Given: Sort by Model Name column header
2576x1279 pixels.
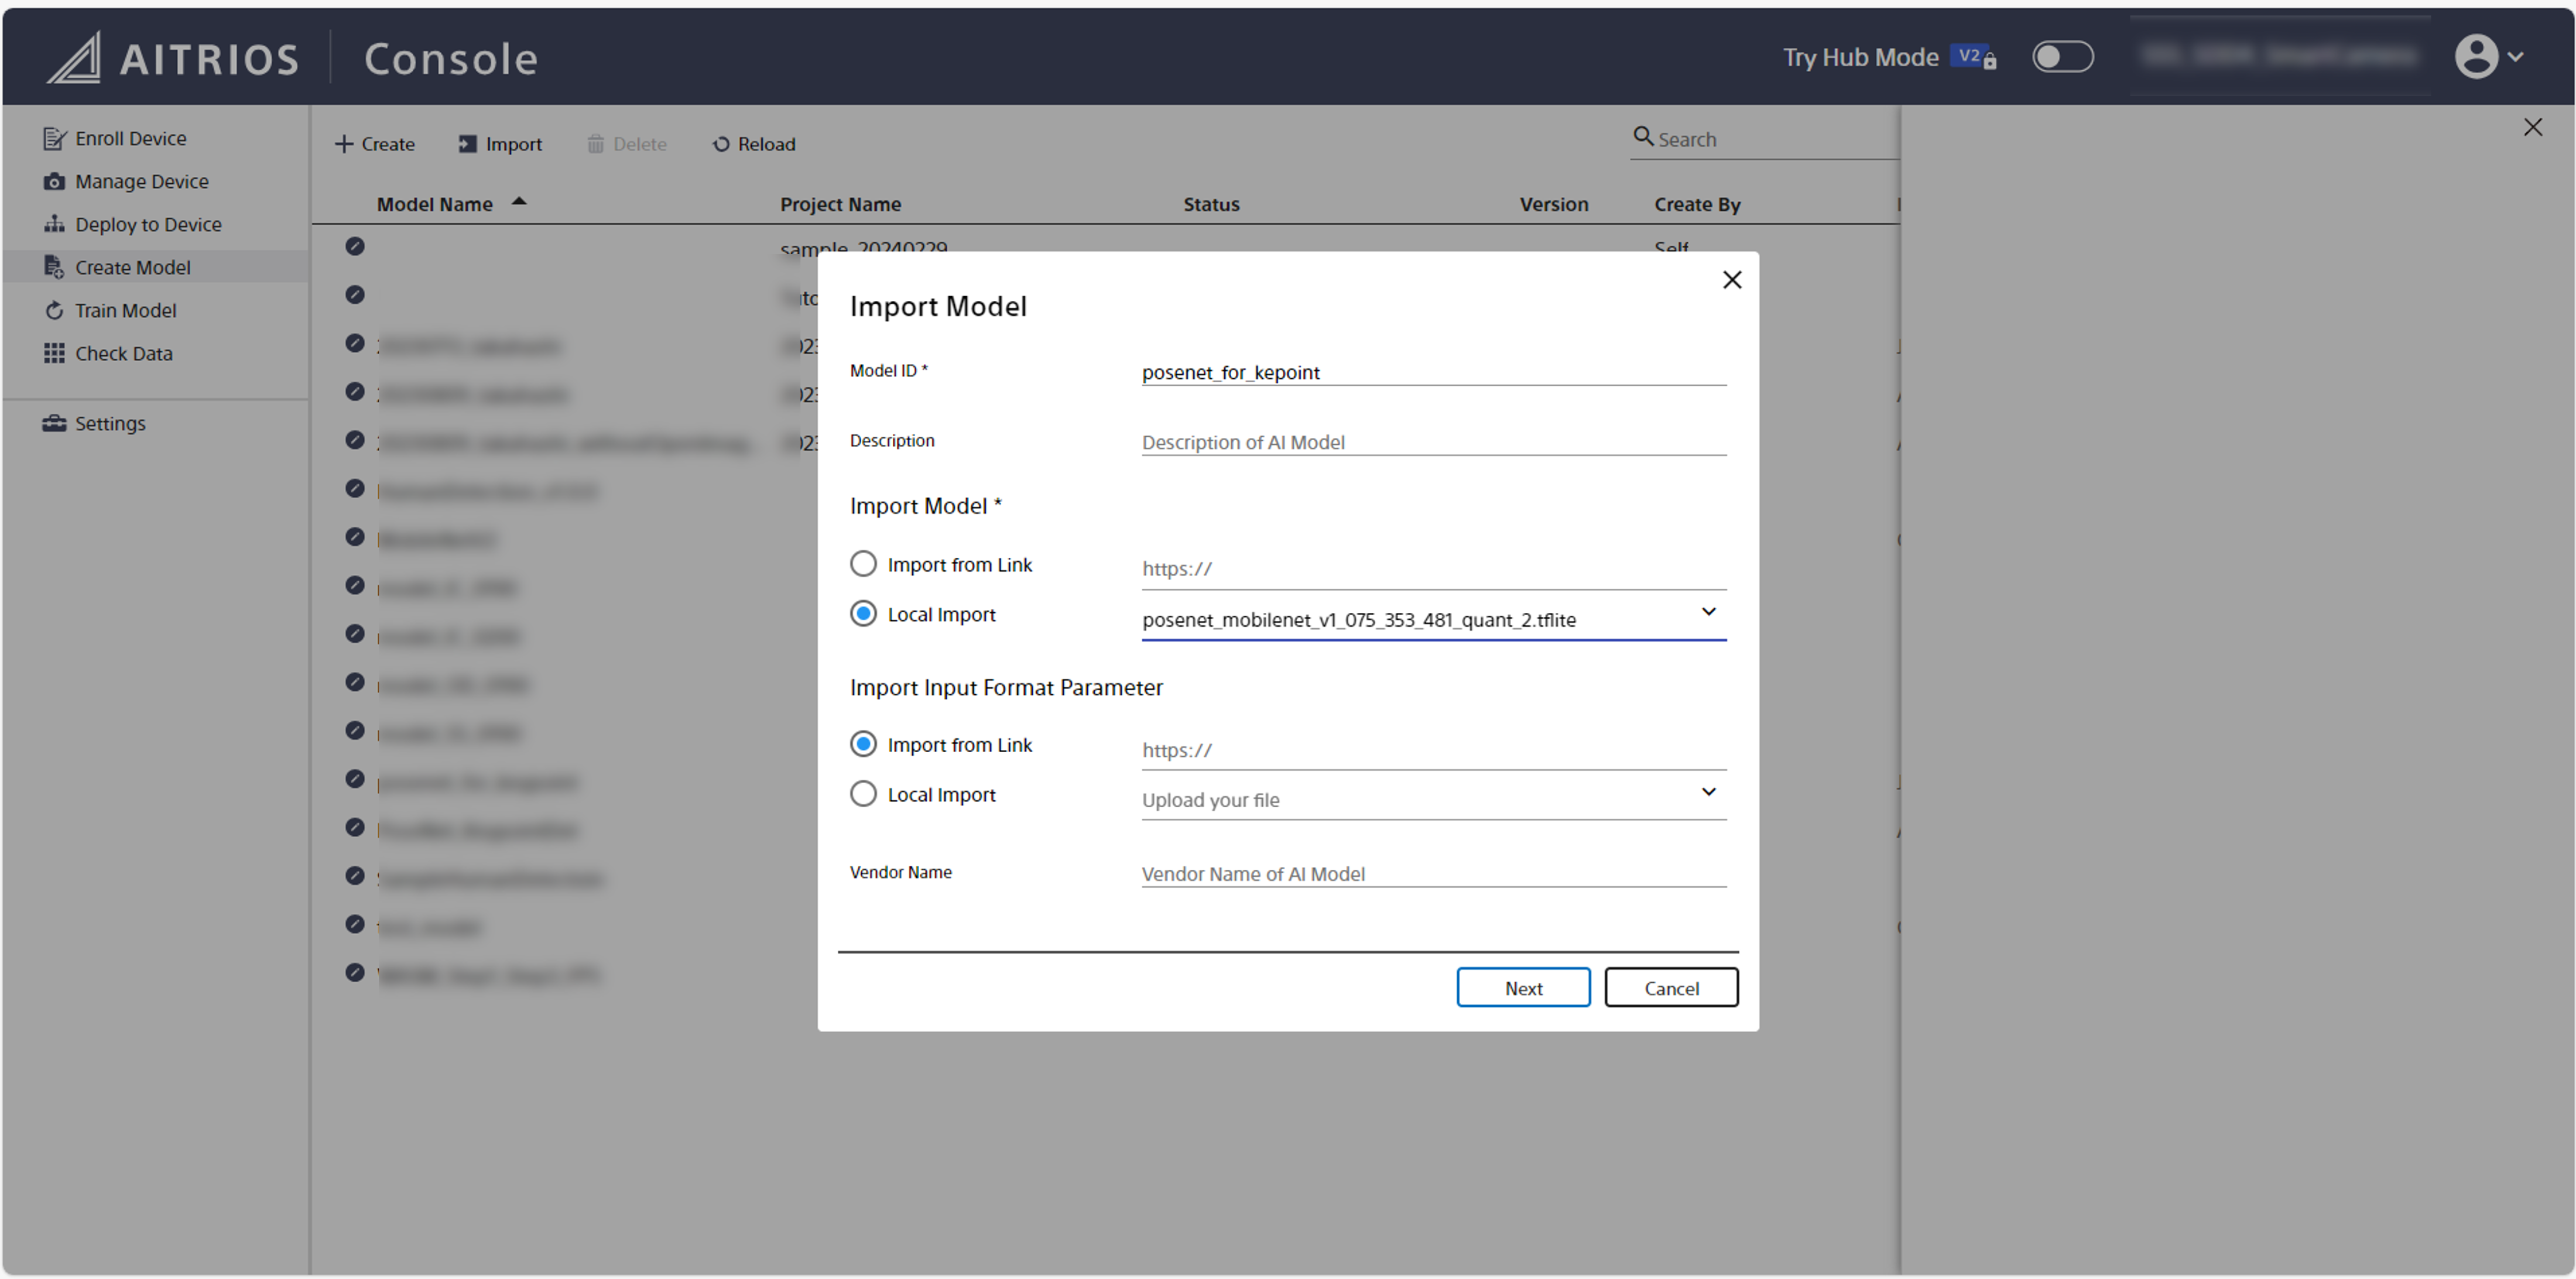Looking at the screenshot, I should pyautogui.click(x=435, y=204).
